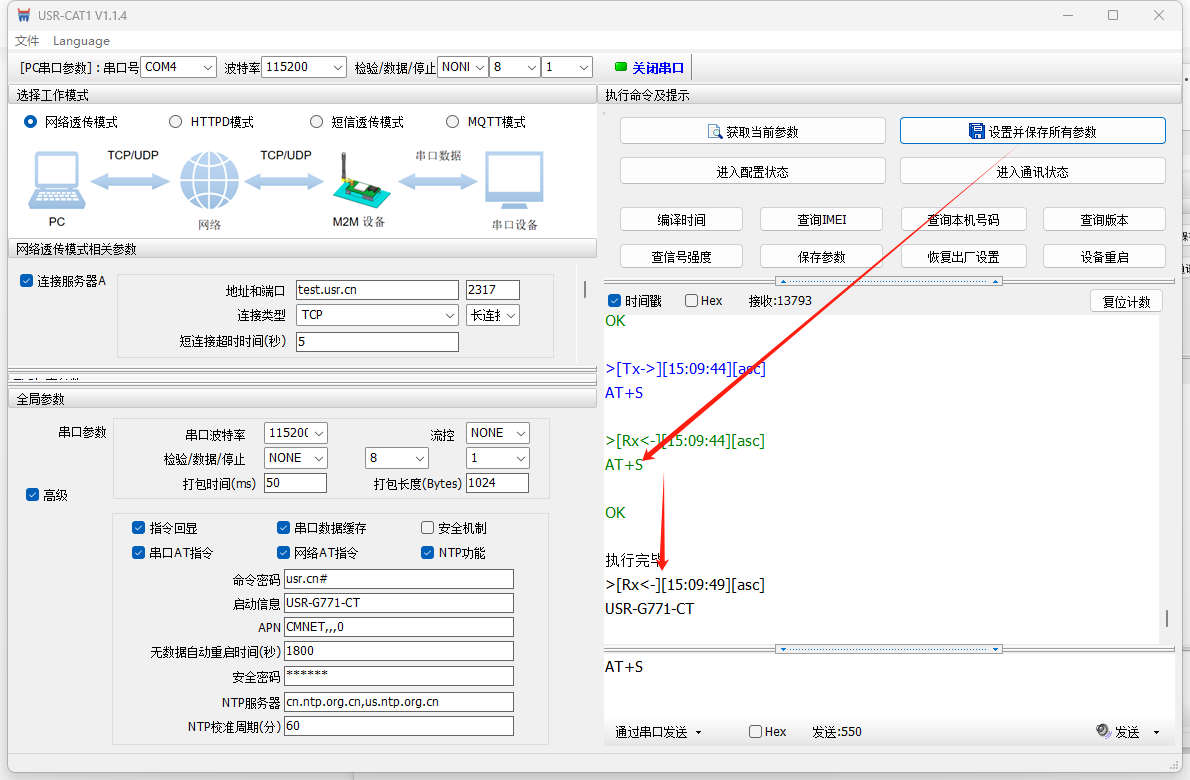Open the File menu
This screenshot has width=1190, height=780.
point(27,41)
